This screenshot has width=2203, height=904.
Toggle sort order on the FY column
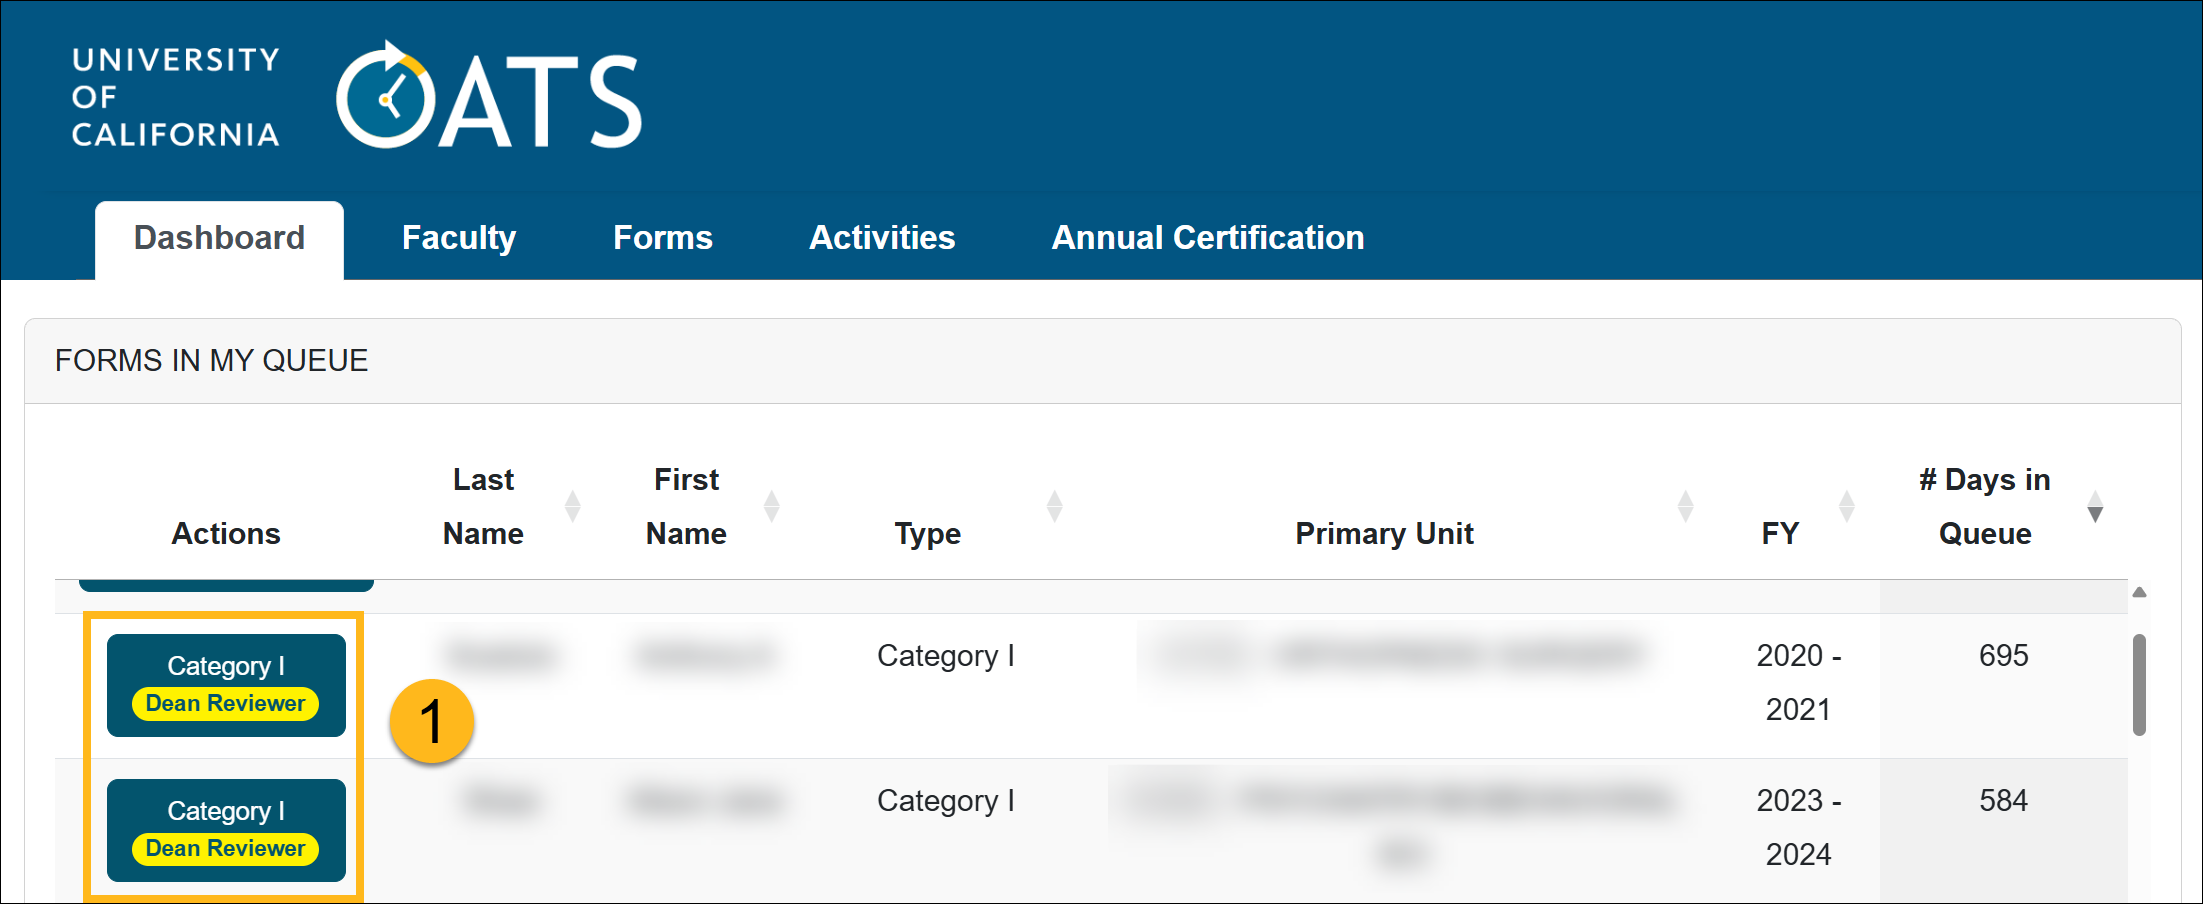(1846, 506)
